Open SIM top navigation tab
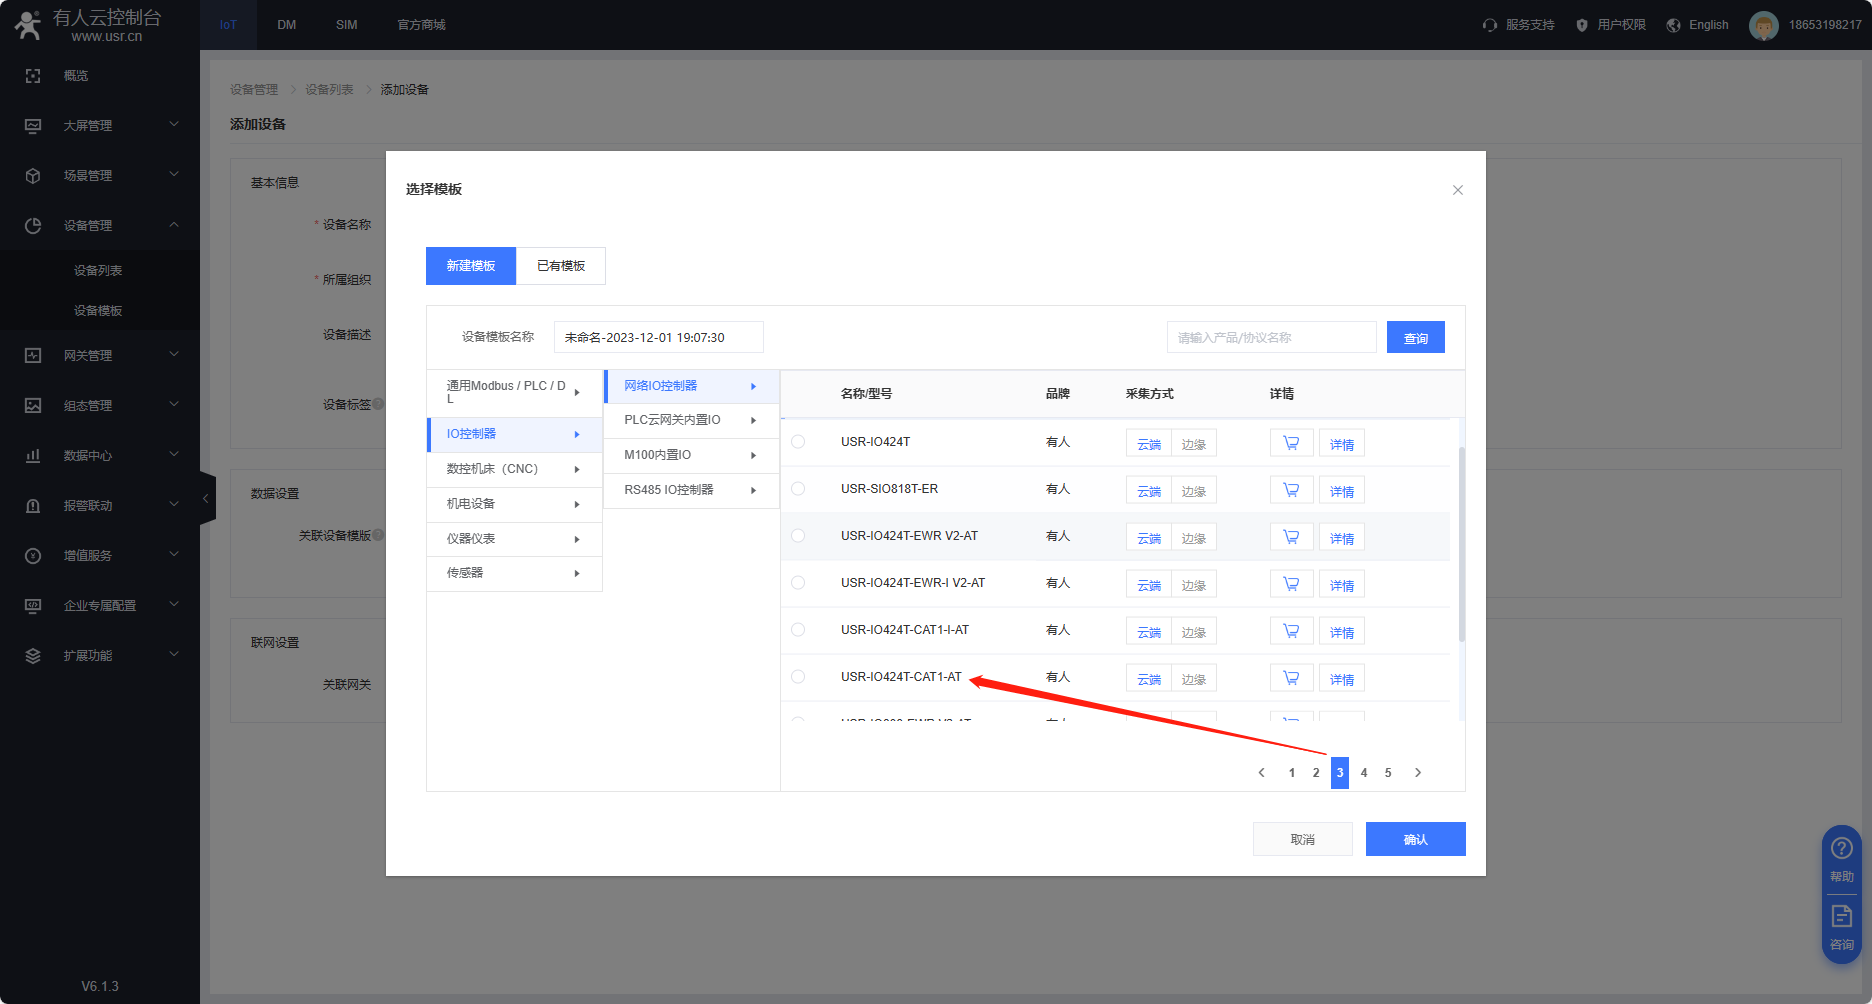 pos(347,25)
